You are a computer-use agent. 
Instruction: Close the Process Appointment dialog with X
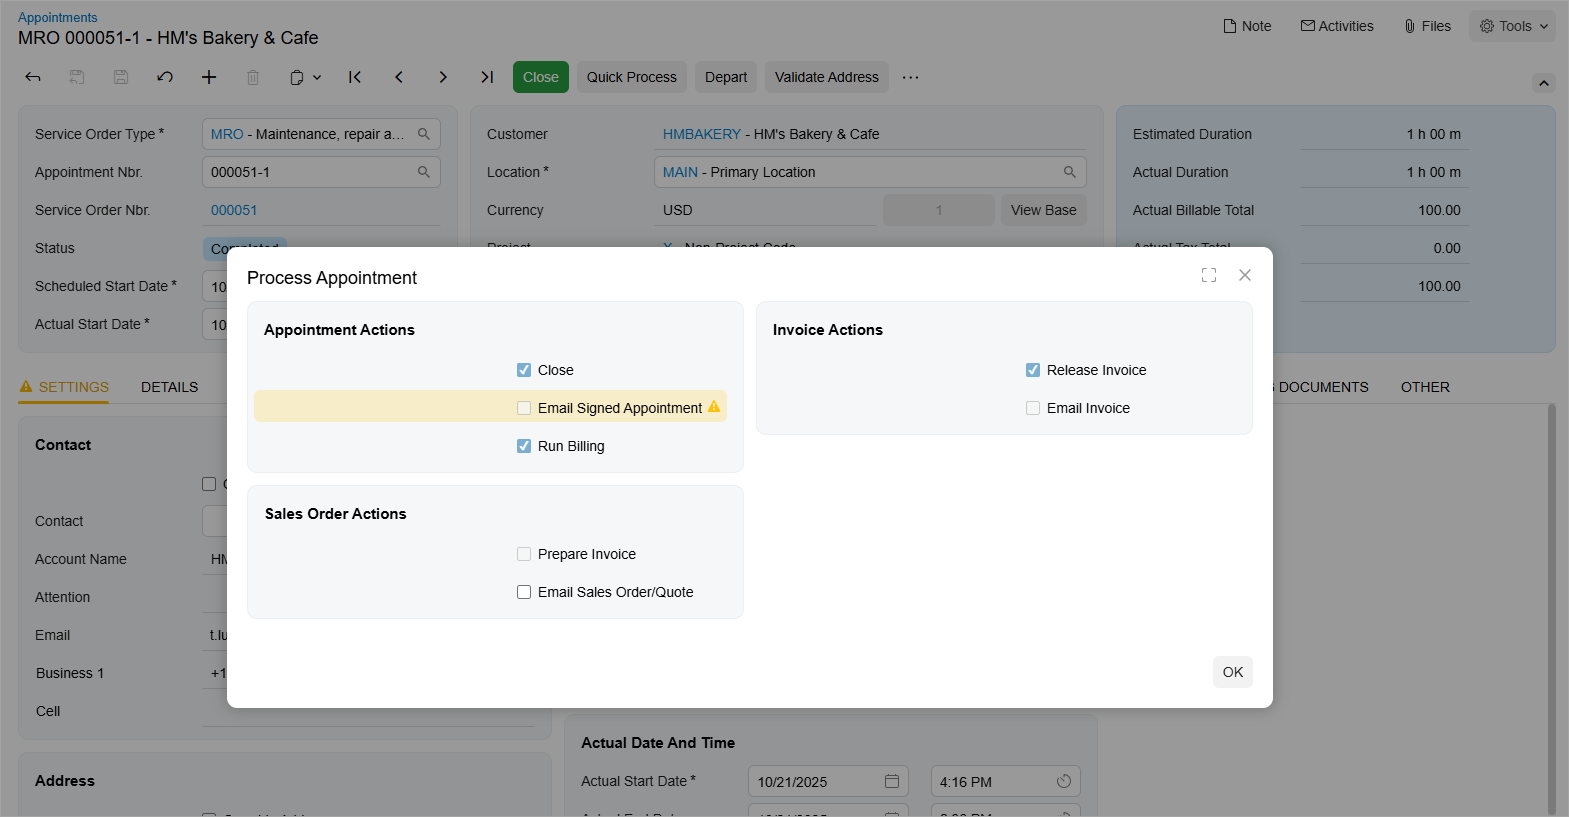(1245, 275)
